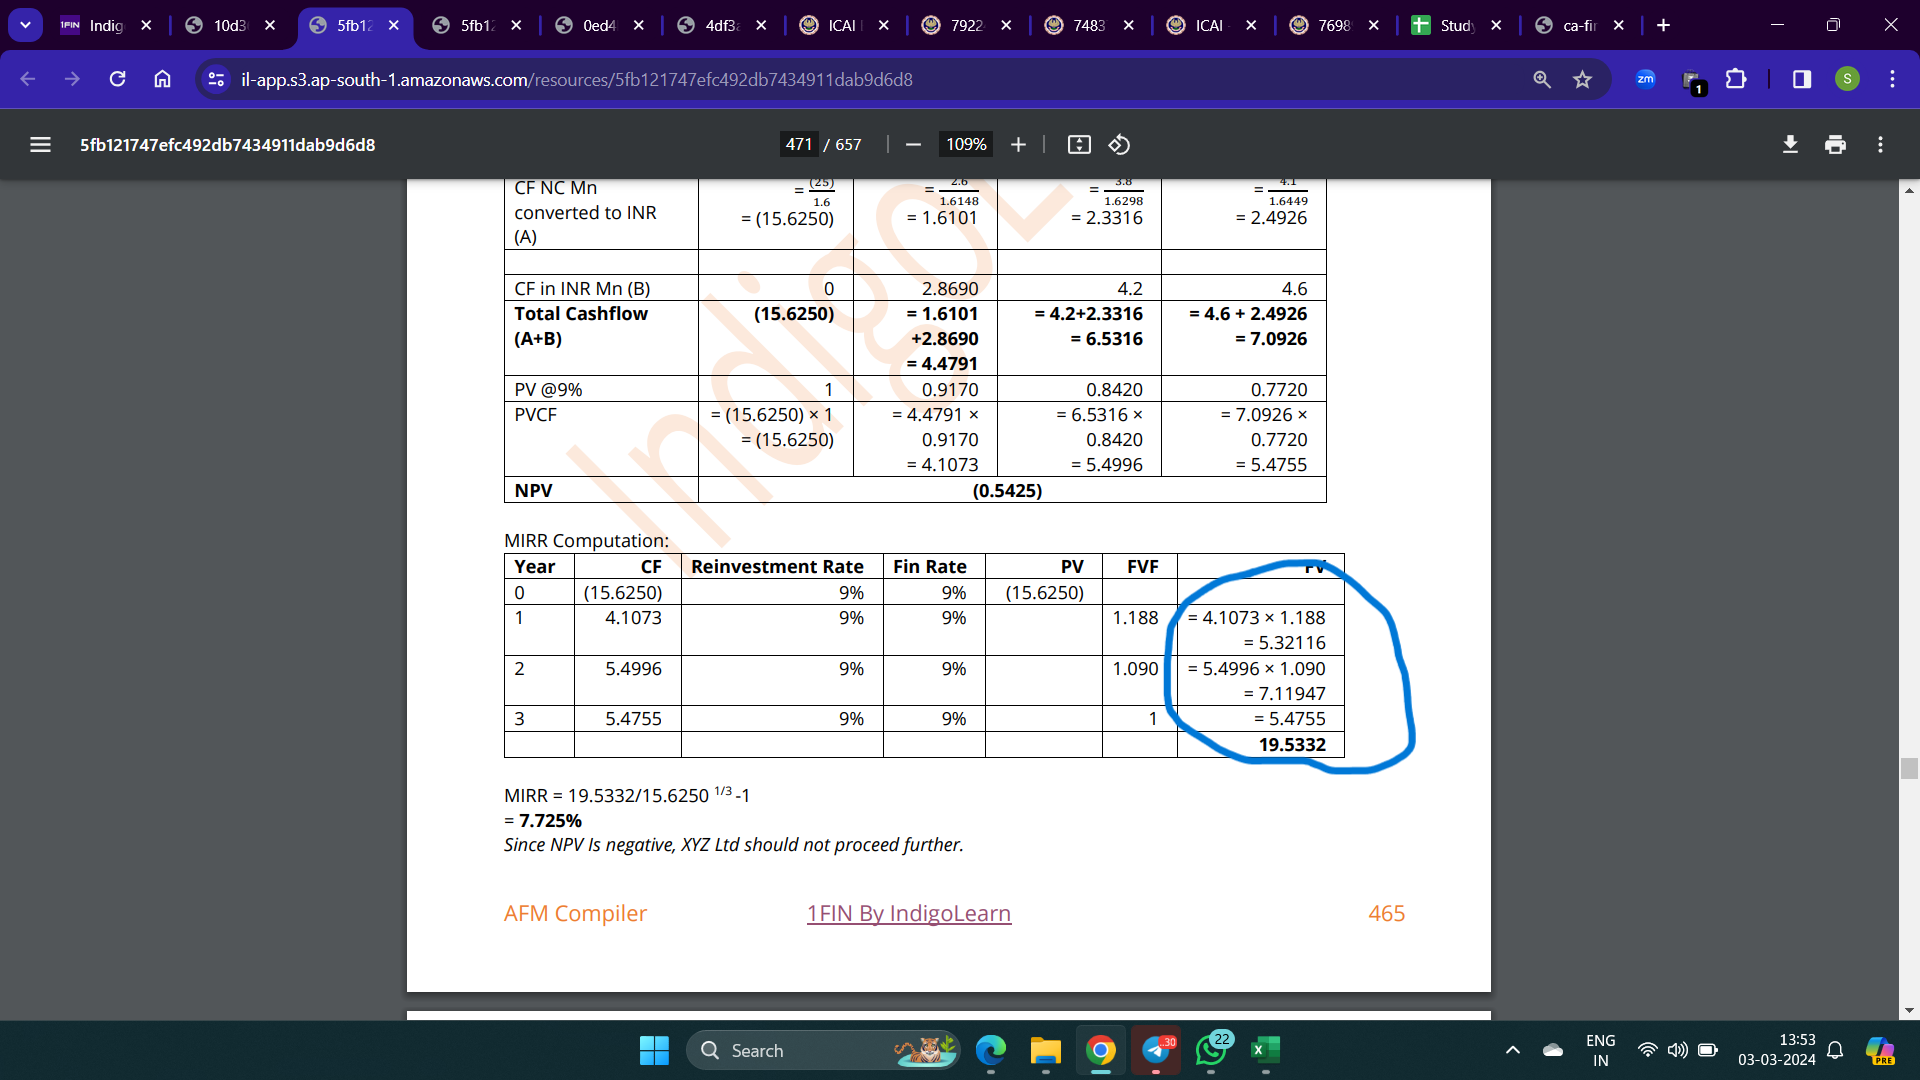Viewport: 1920px width, 1080px height.
Task: Switch to the Indig tab
Action: pyautogui.click(x=105, y=25)
